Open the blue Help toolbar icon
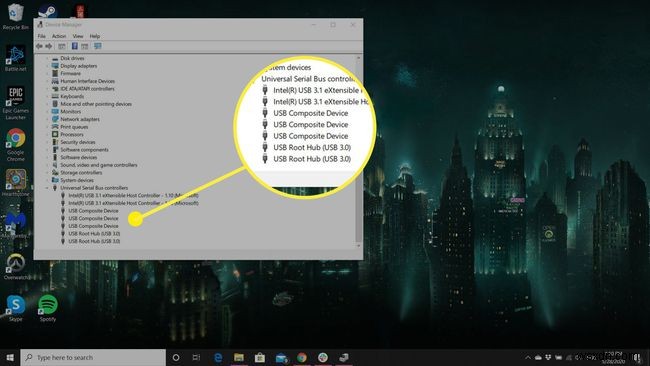Image resolution: width=650 pixels, height=366 pixels. [75, 46]
